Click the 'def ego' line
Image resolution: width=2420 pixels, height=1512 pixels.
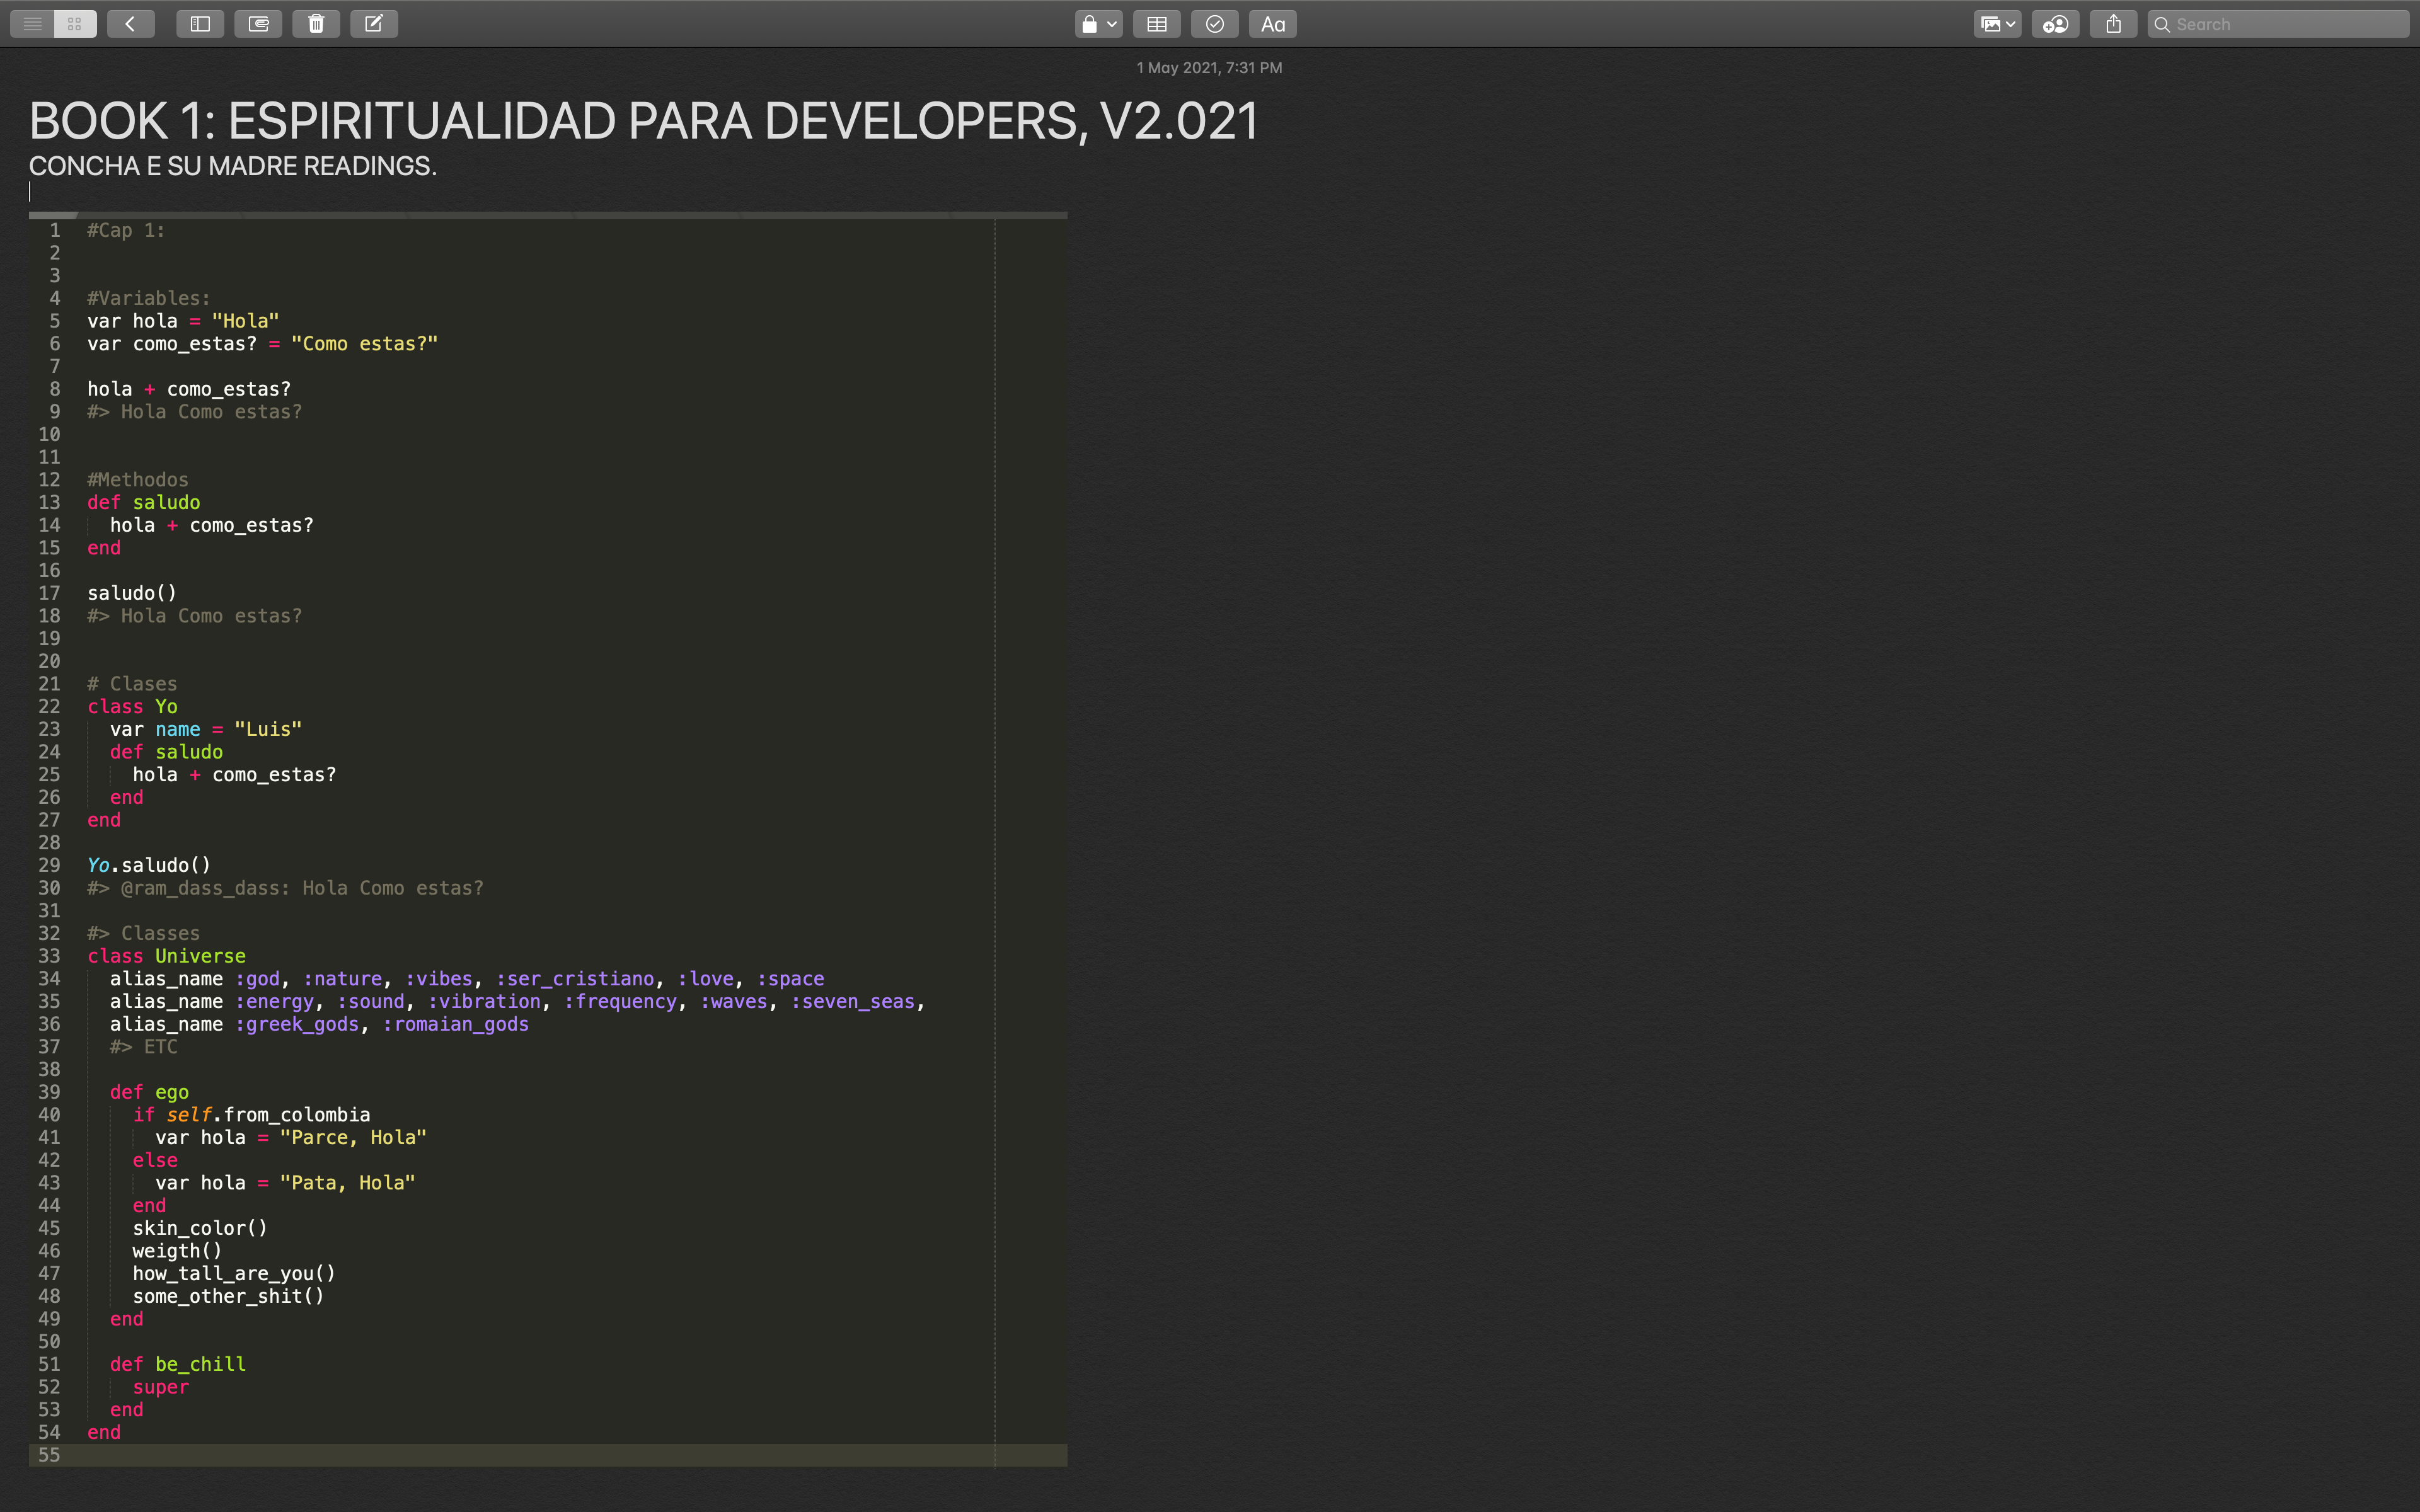coord(149,1092)
